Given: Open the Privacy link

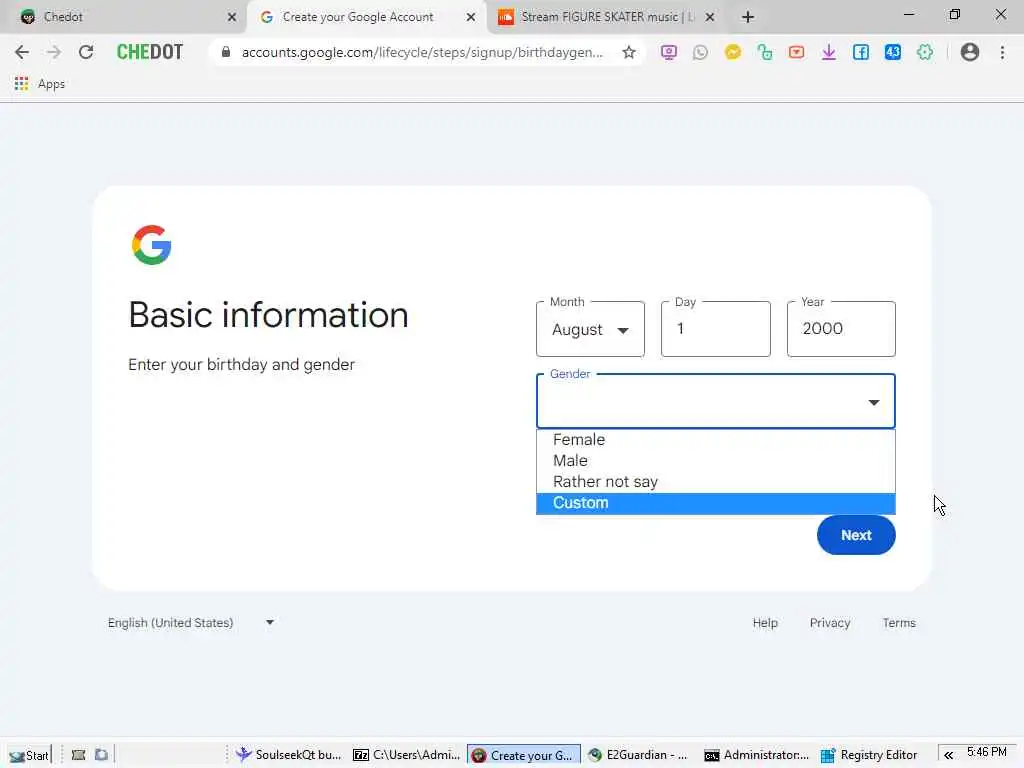Looking at the screenshot, I should [x=829, y=623].
